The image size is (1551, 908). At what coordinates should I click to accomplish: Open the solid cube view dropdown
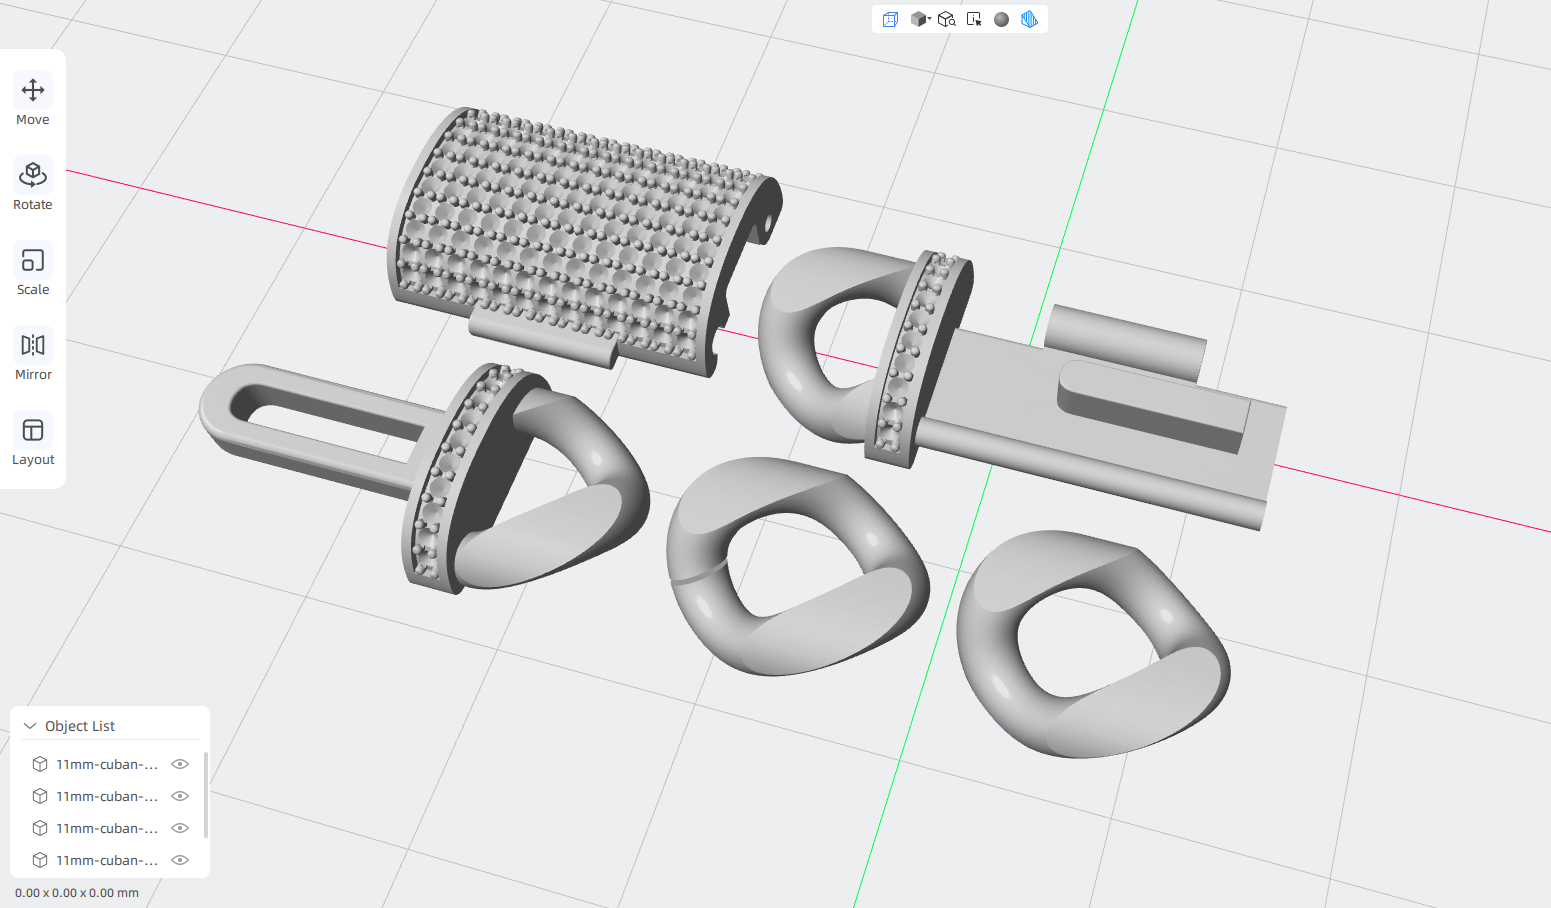tap(920, 19)
